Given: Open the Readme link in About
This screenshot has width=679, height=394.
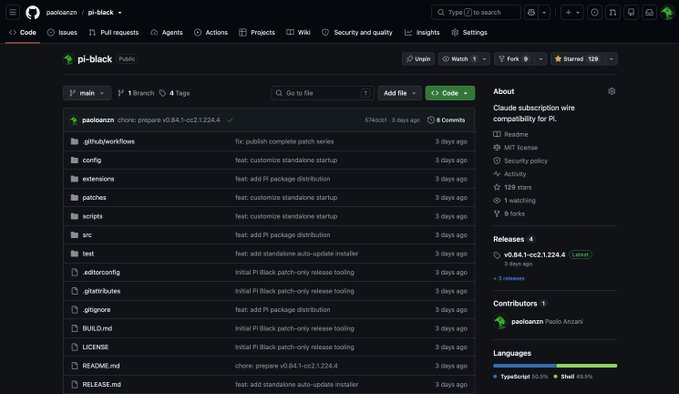Looking at the screenshot, I should pos(511,134).
